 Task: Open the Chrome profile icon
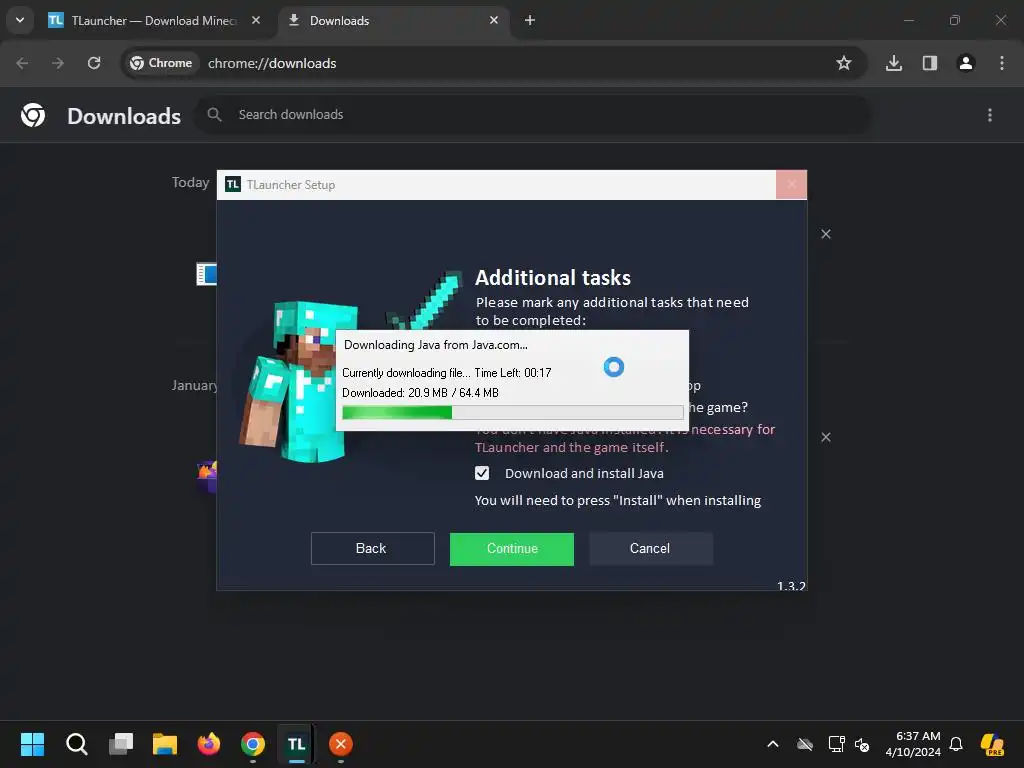pos(966,63)
